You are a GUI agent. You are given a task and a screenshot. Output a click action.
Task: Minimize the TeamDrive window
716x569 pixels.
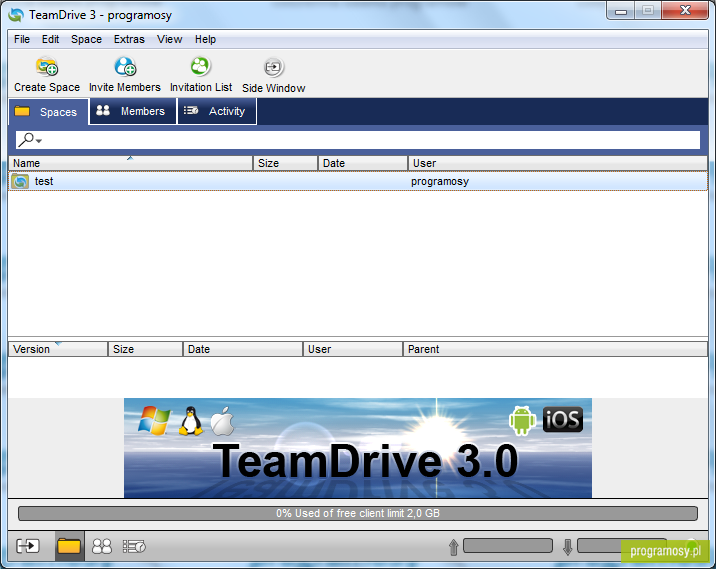coord(621,11)
